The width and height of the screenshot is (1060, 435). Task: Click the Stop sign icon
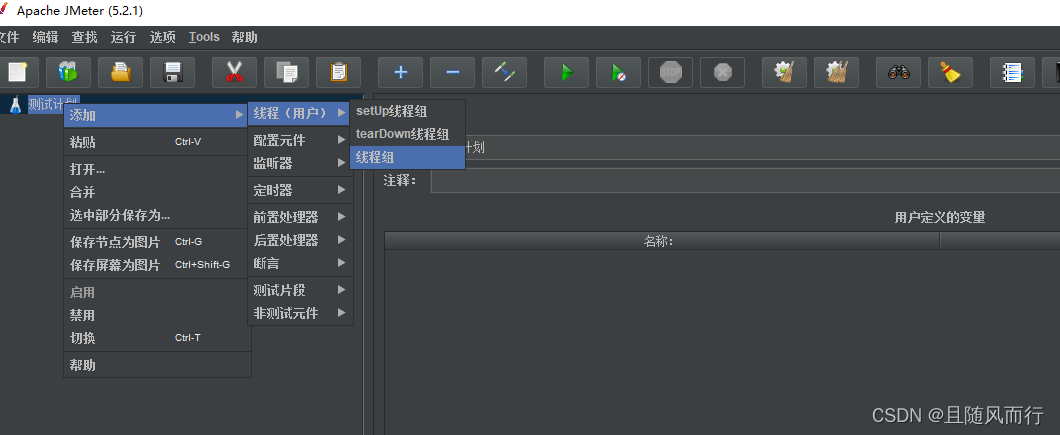[x=671, y=72]
